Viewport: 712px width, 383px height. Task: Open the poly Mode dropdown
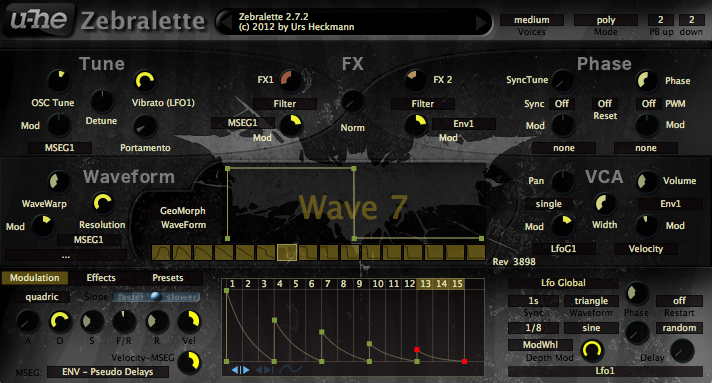(606, 20)
